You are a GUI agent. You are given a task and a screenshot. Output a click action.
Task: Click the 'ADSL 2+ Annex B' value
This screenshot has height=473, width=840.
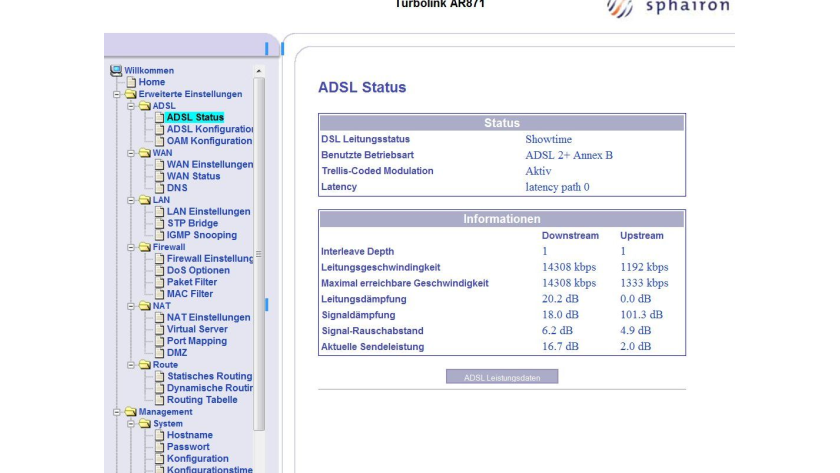pos(568,155)
